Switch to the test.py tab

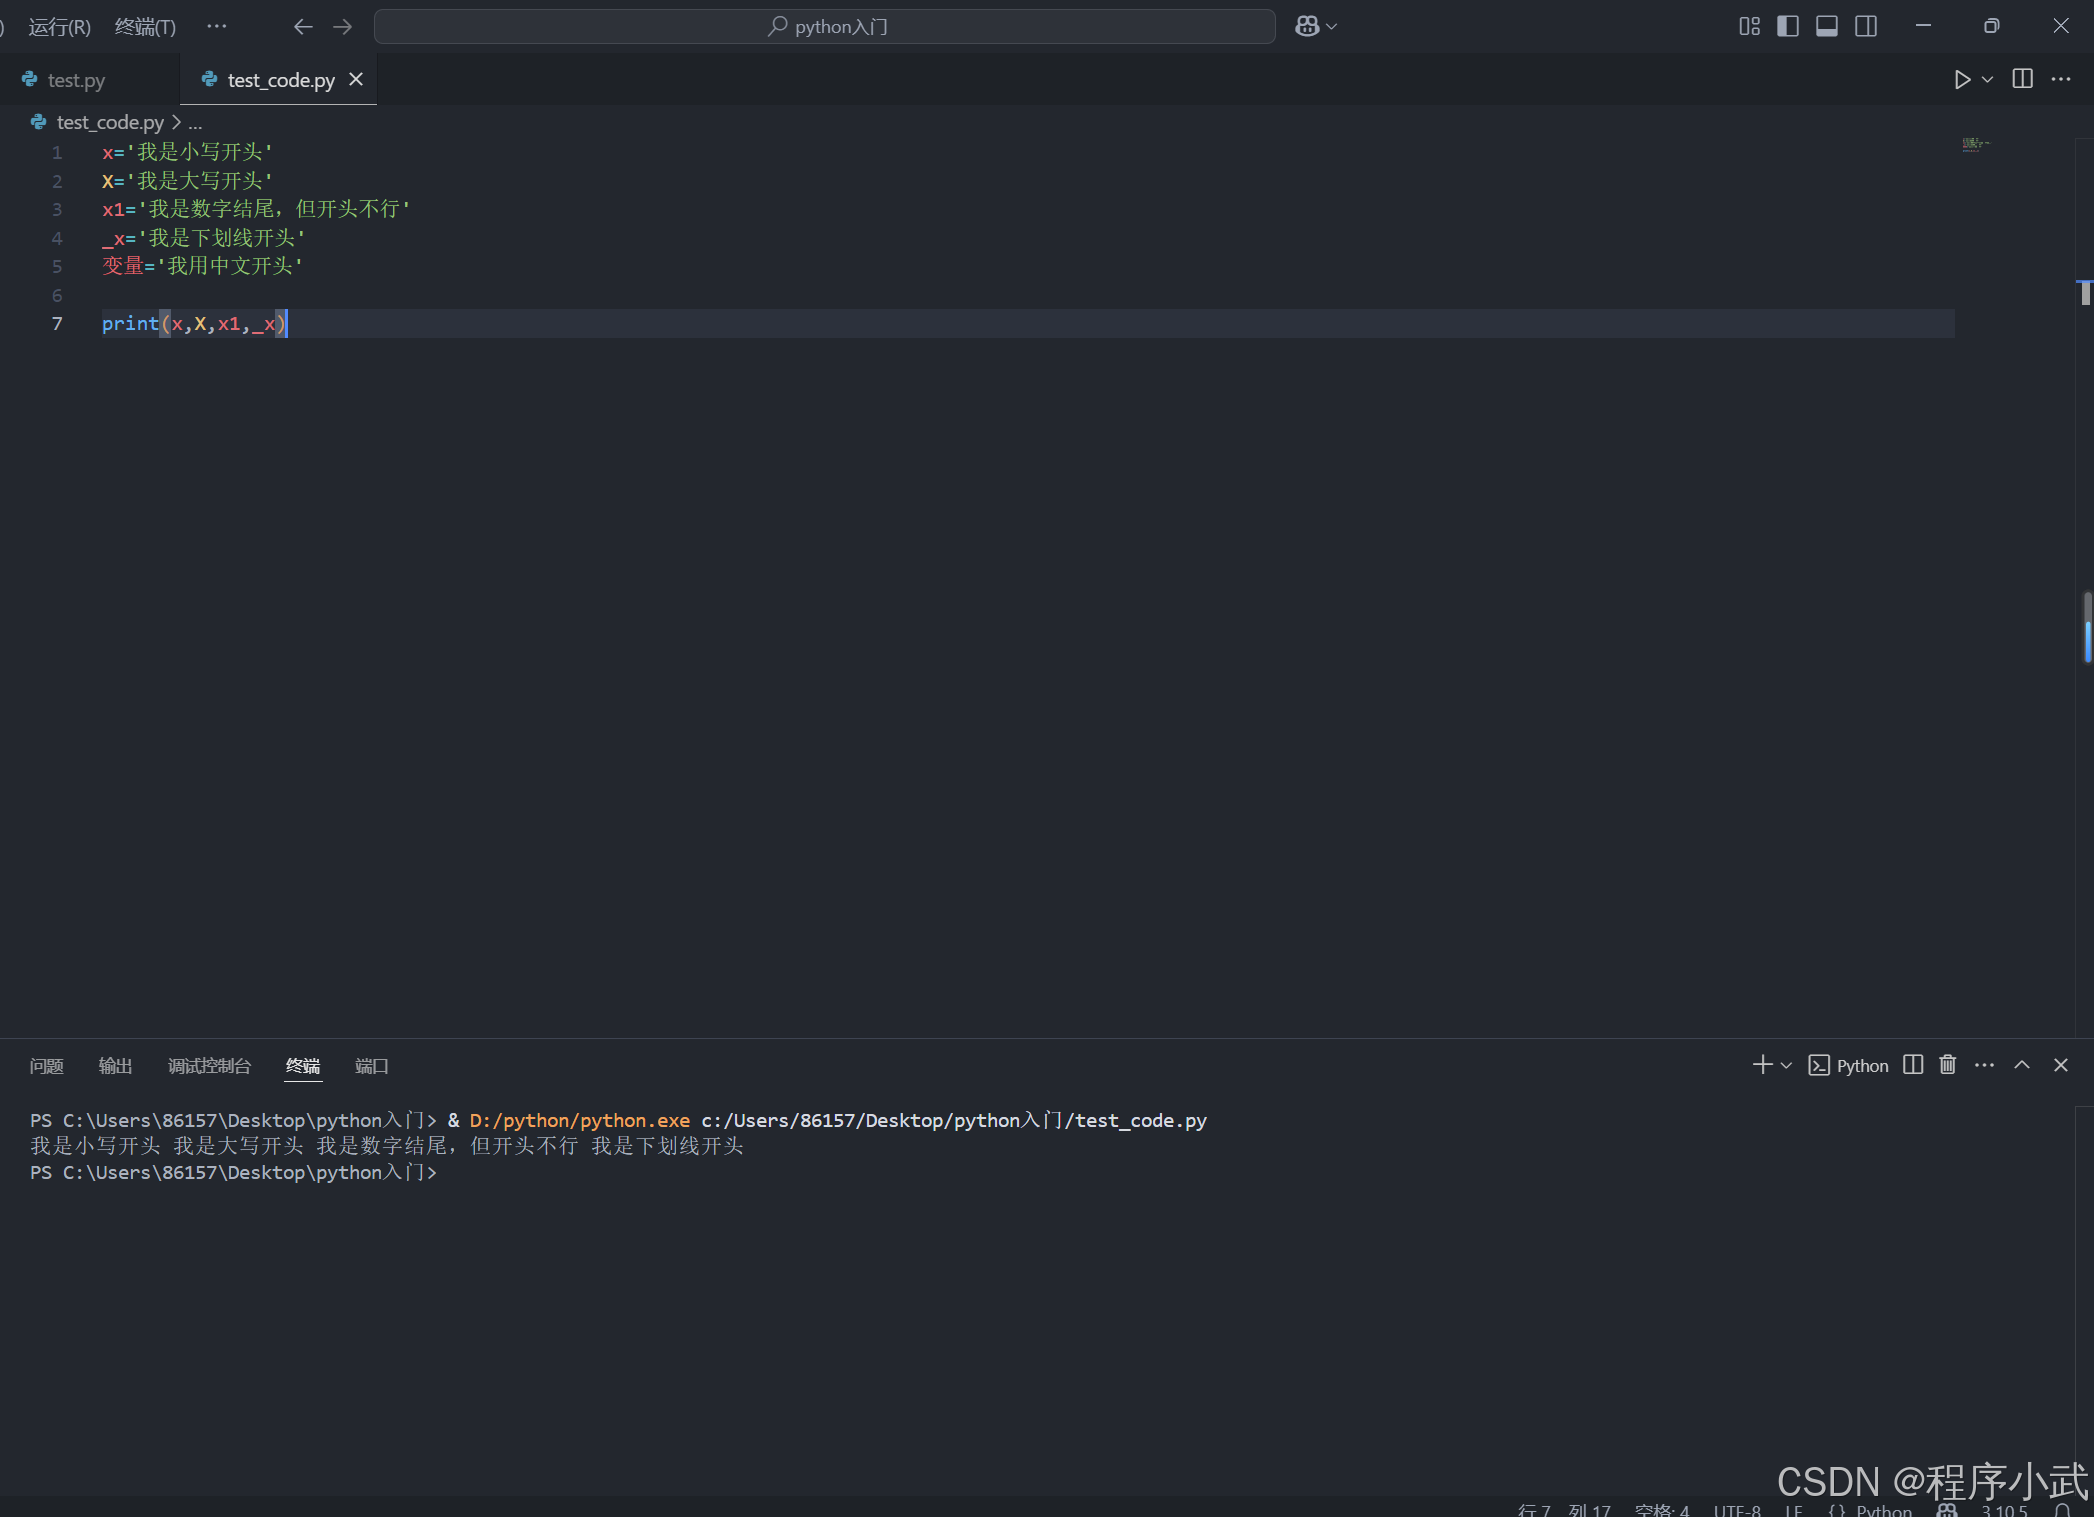tap(76, 80)
